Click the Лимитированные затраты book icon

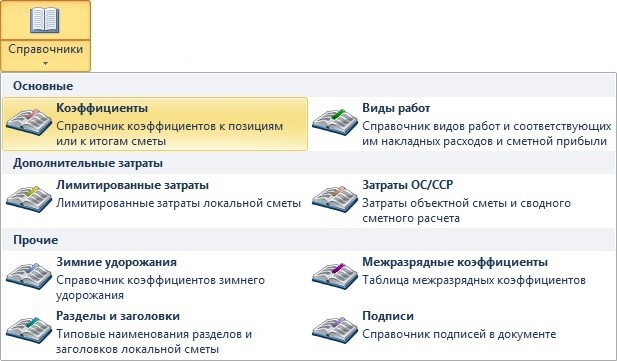click(x=29, y=200)
